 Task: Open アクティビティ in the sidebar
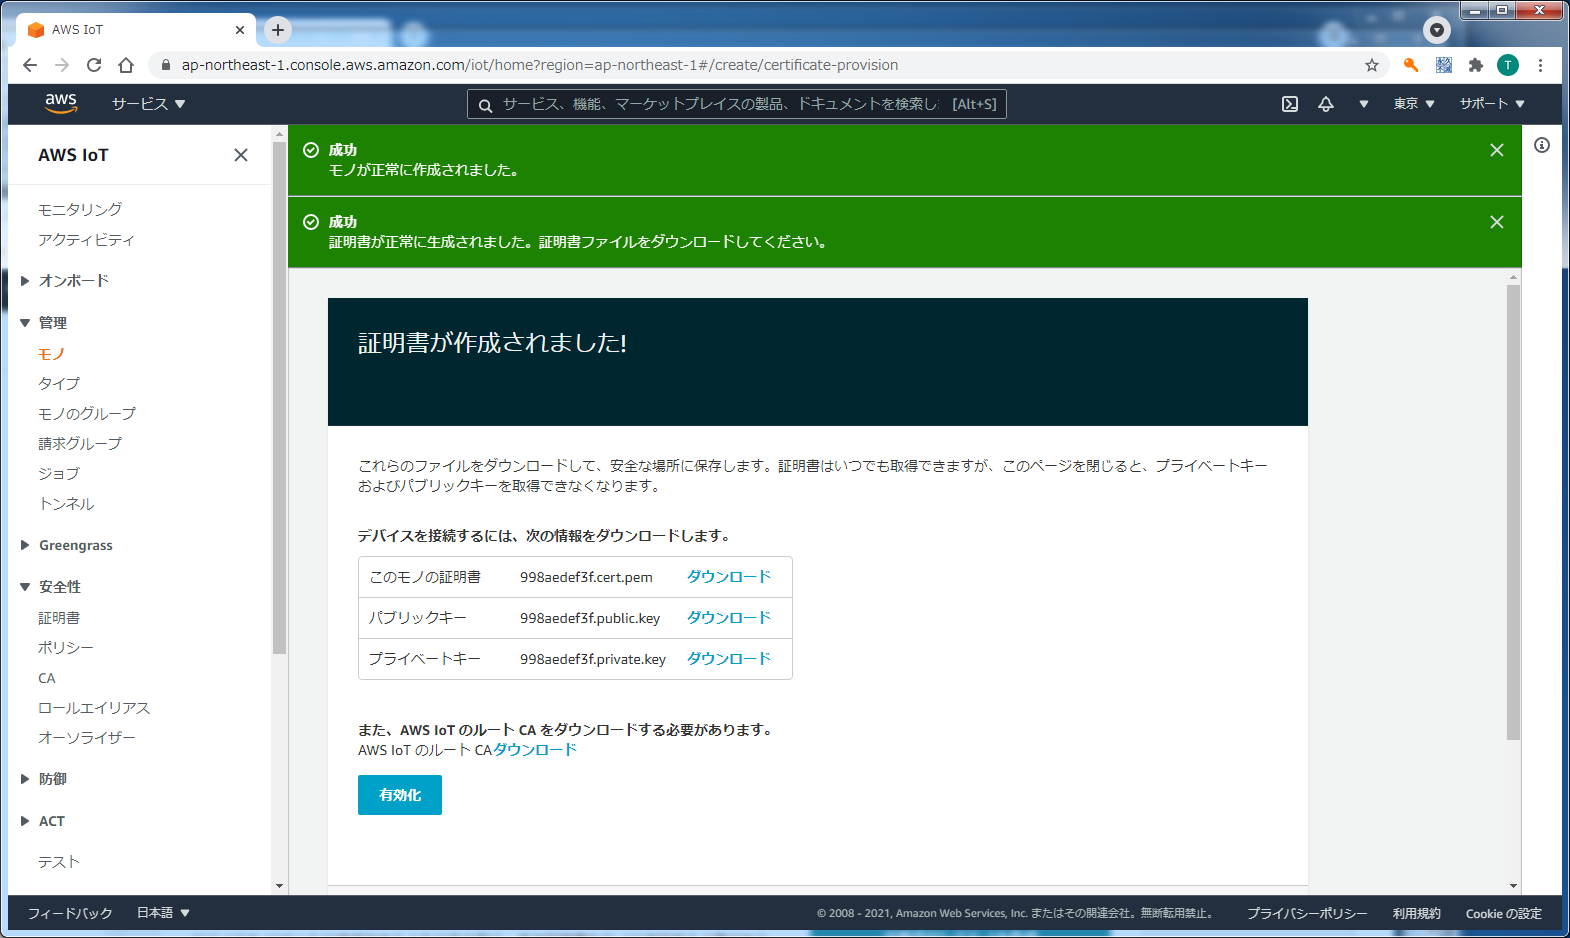click(x=86, y=240)
